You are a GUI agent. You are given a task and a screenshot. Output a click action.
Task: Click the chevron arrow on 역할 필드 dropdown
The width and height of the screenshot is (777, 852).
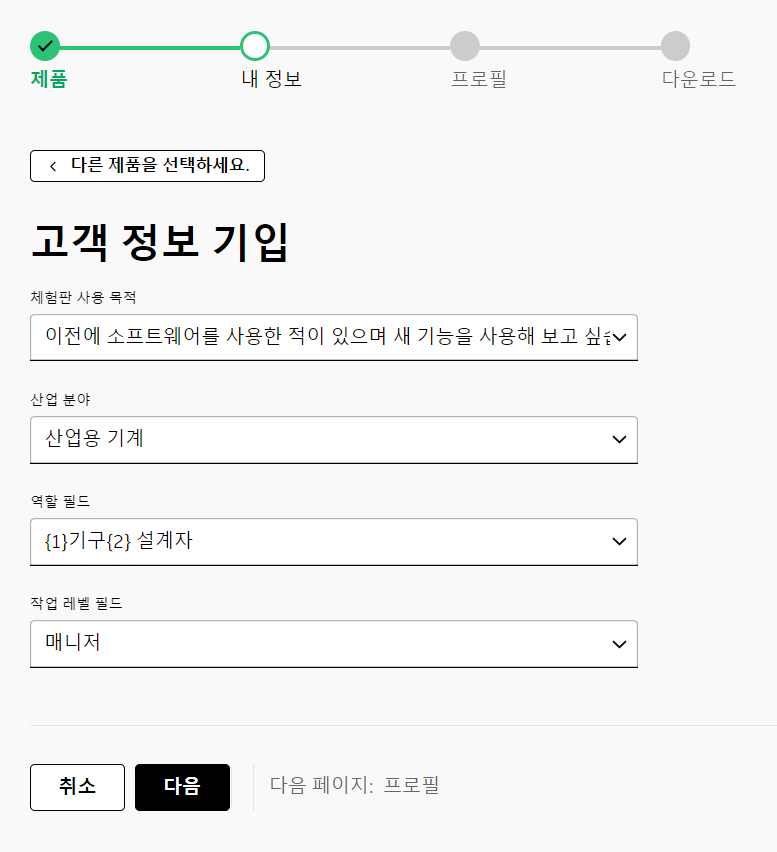[x=619, y=542]
